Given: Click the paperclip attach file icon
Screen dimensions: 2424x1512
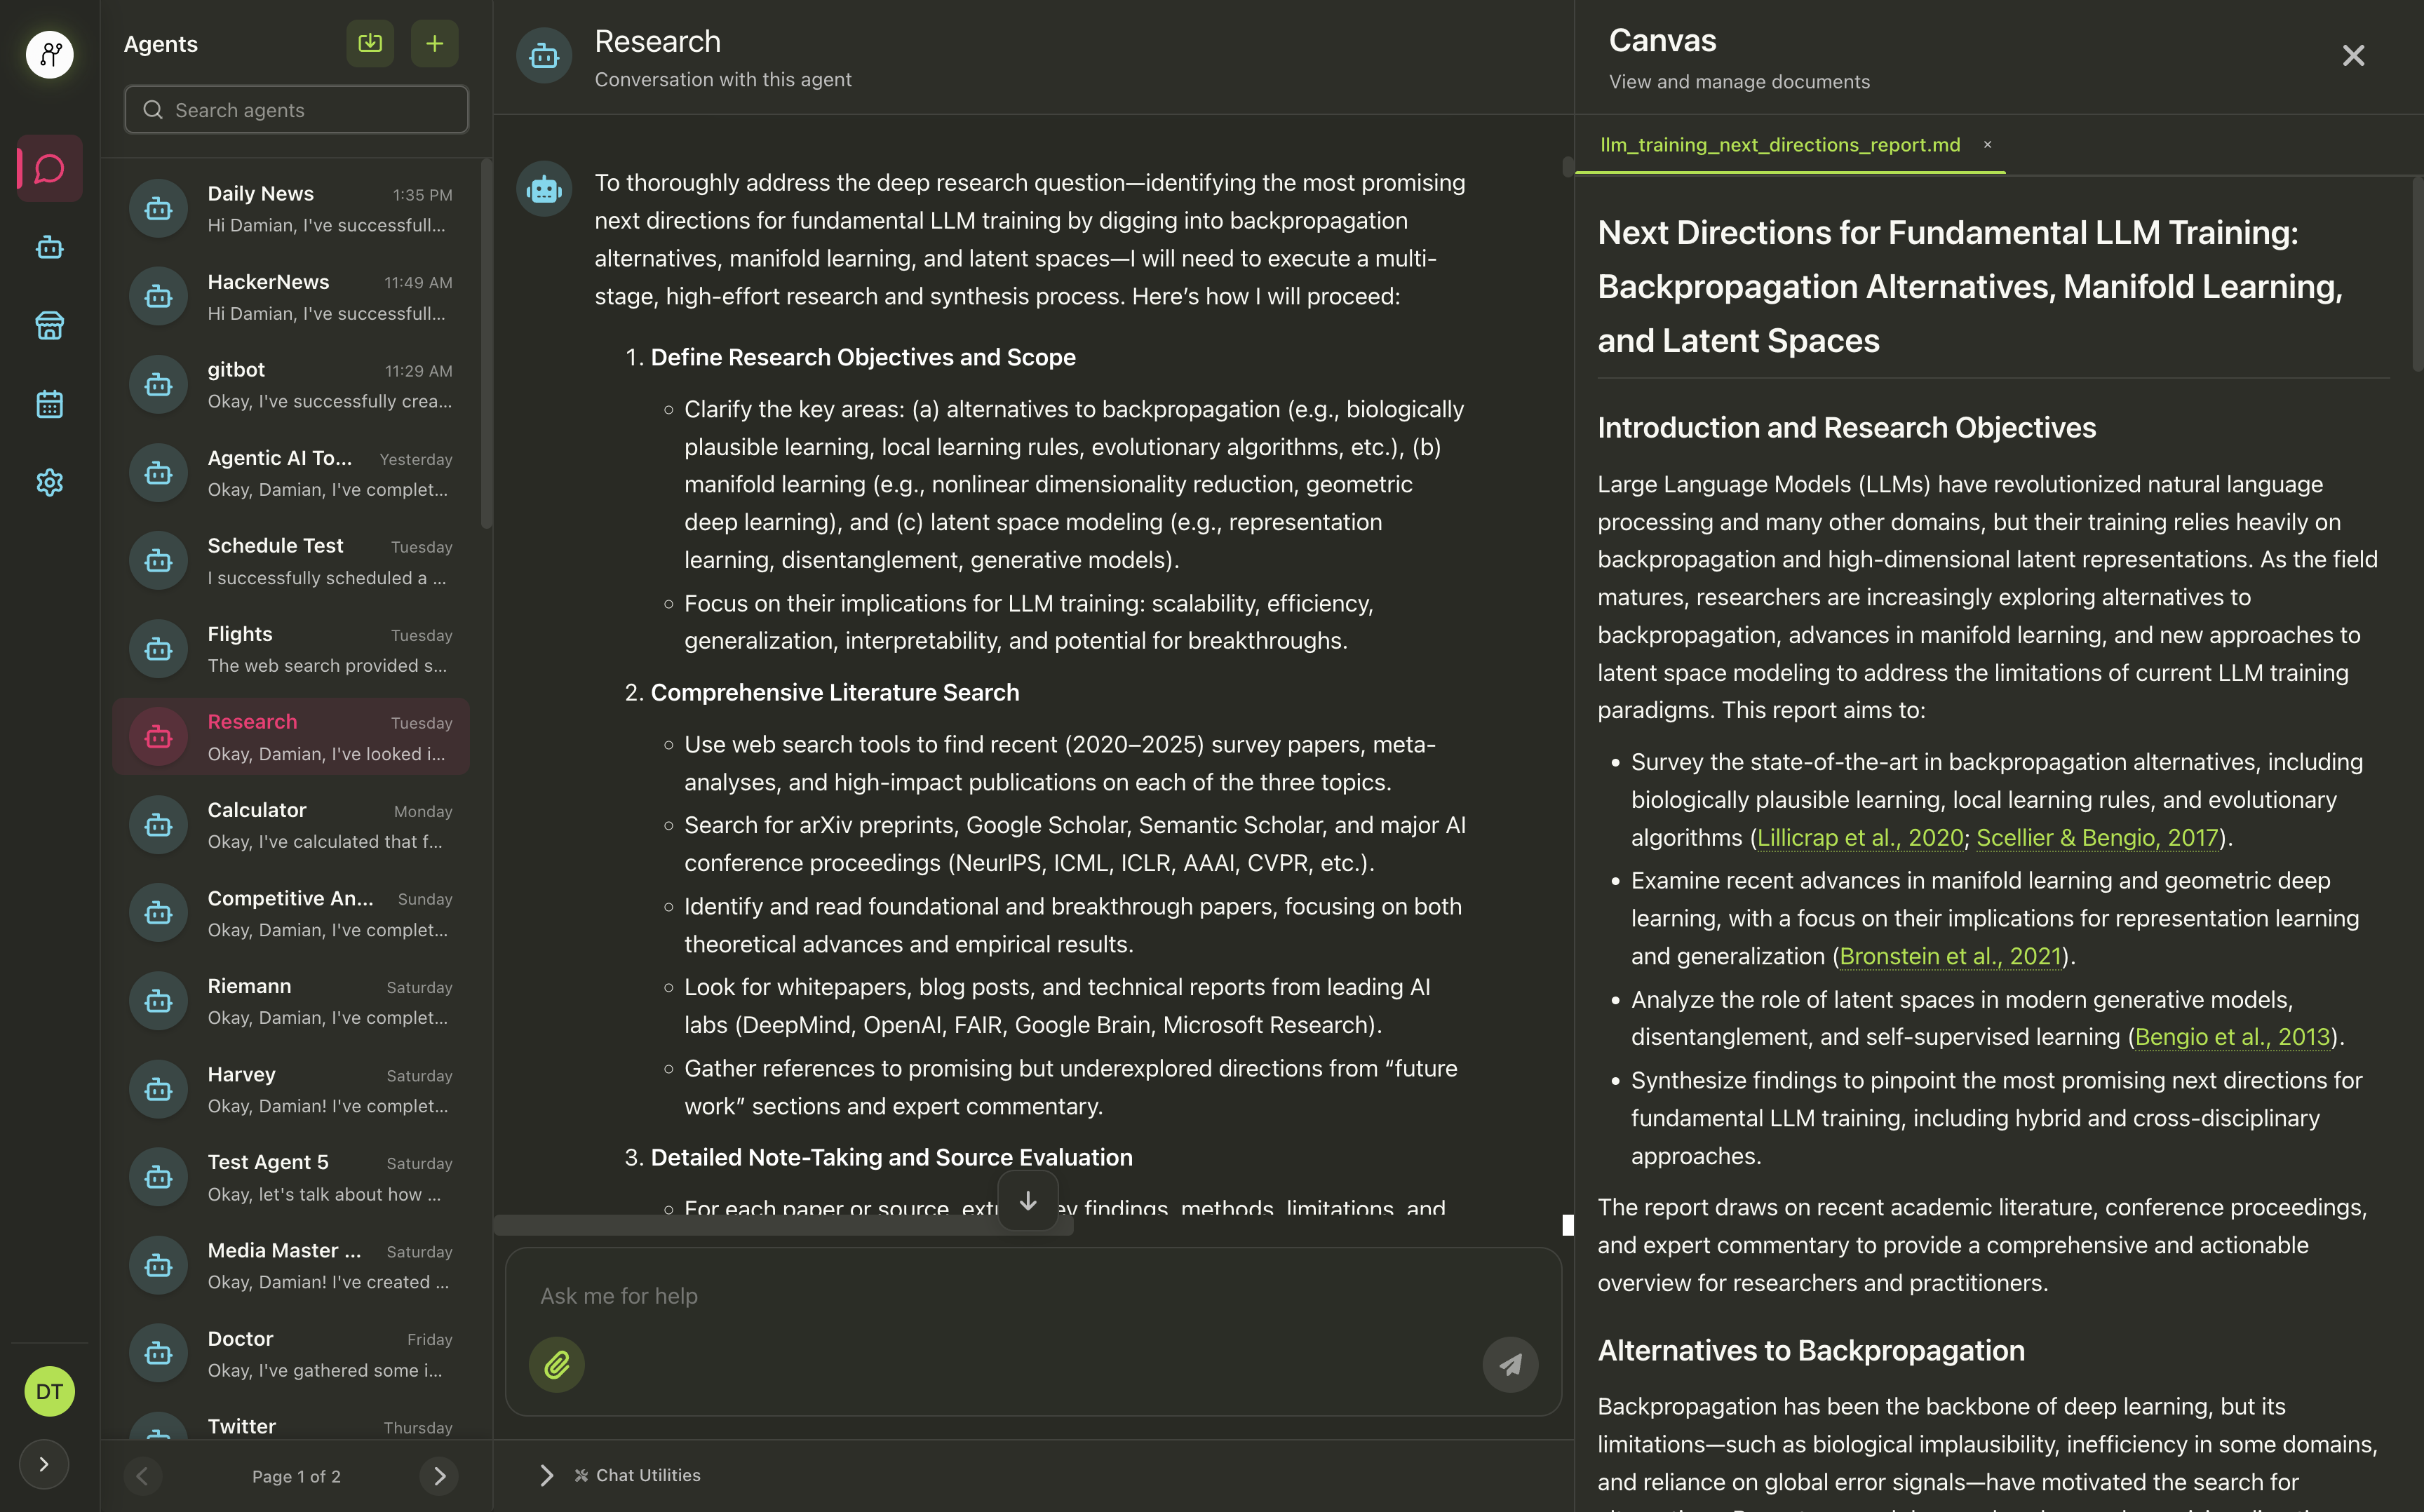Looking at the screenshot, I should click(557, 1364).
